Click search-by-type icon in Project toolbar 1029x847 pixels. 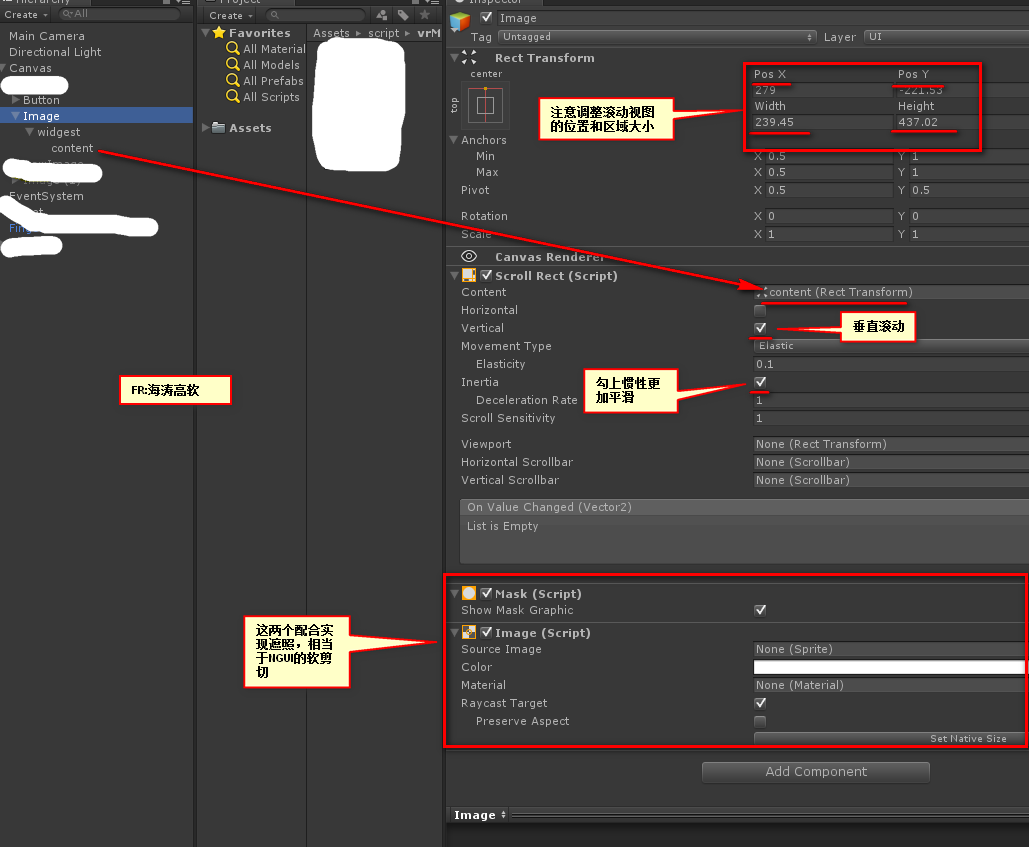pyautogui.click(x=382, y=14)
